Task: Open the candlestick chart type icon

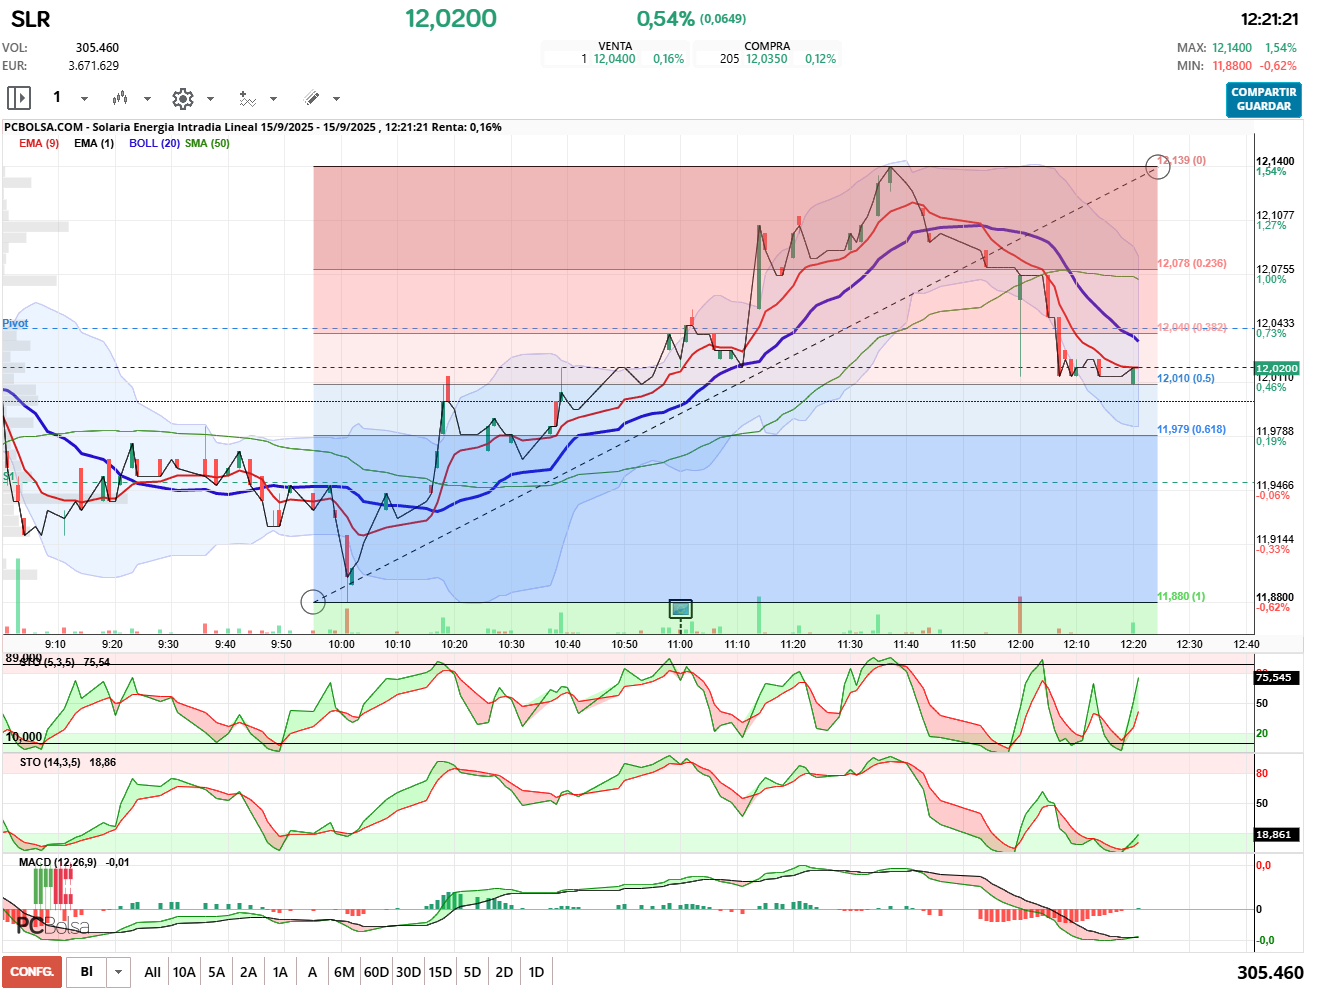Action: 120,98
